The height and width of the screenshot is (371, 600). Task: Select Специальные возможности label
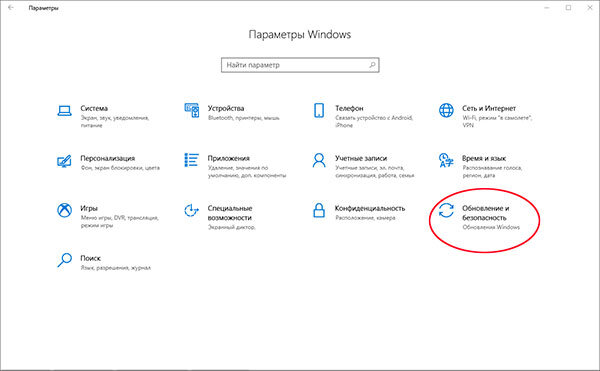click(x=230, y=213)
